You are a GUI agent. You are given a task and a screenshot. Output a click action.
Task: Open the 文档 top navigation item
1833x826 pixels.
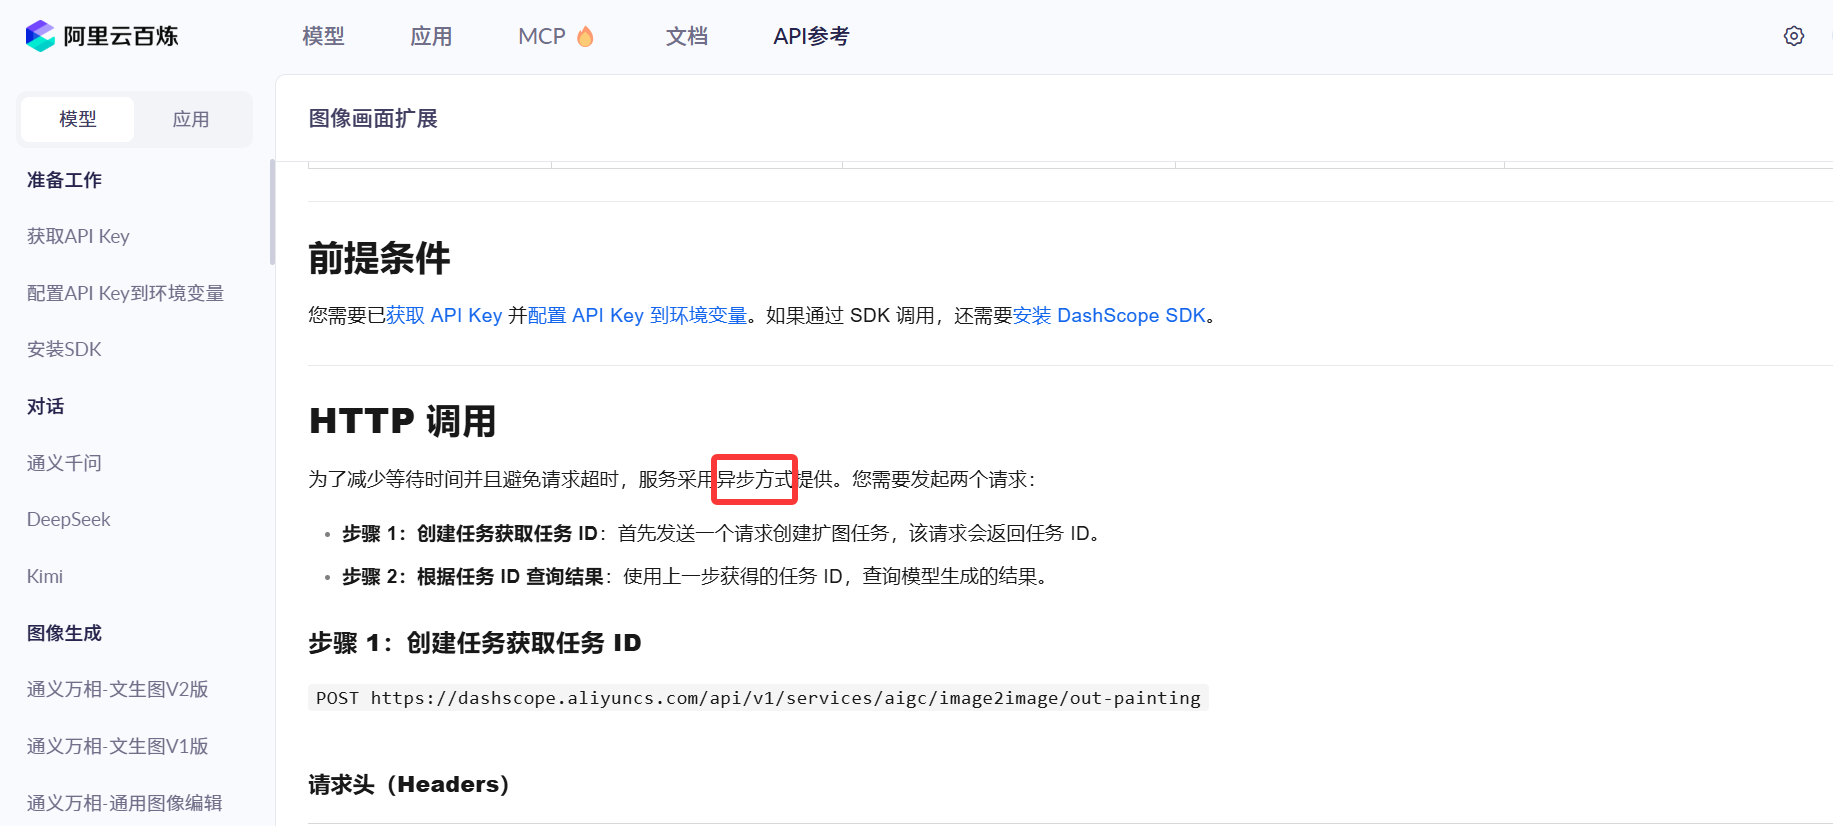click(687, 36)
